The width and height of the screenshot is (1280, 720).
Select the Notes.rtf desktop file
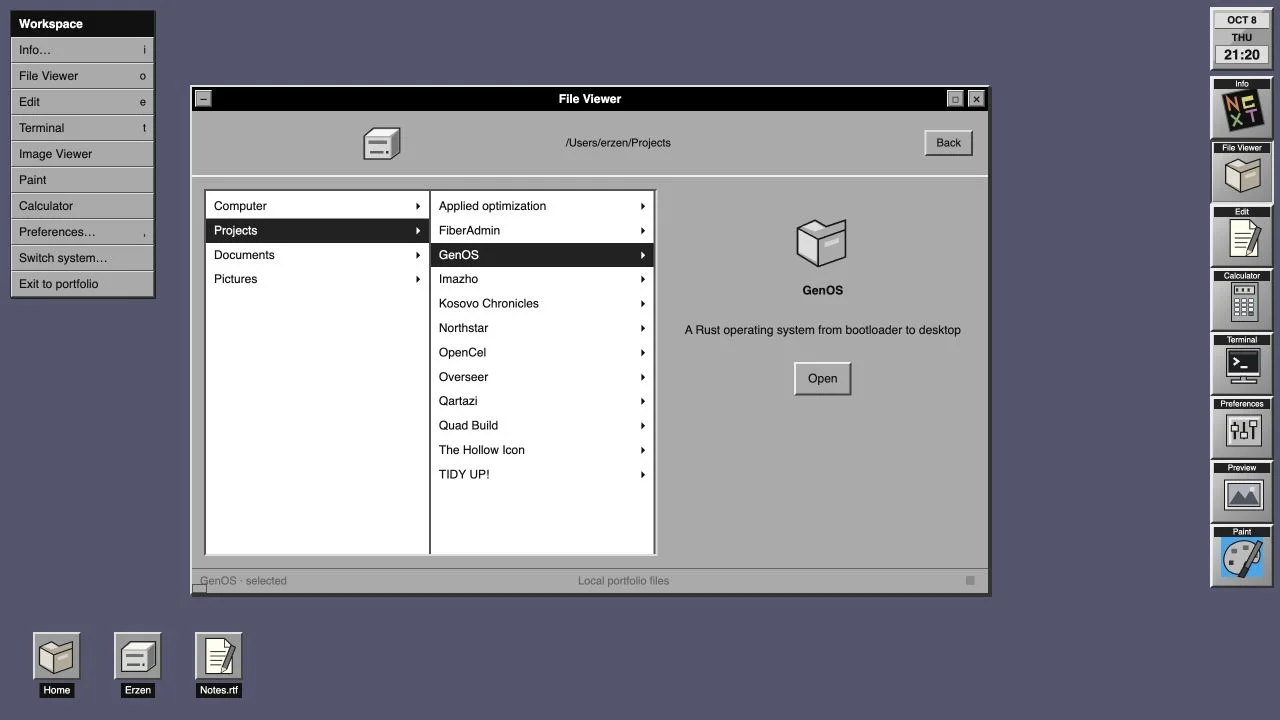218,664
